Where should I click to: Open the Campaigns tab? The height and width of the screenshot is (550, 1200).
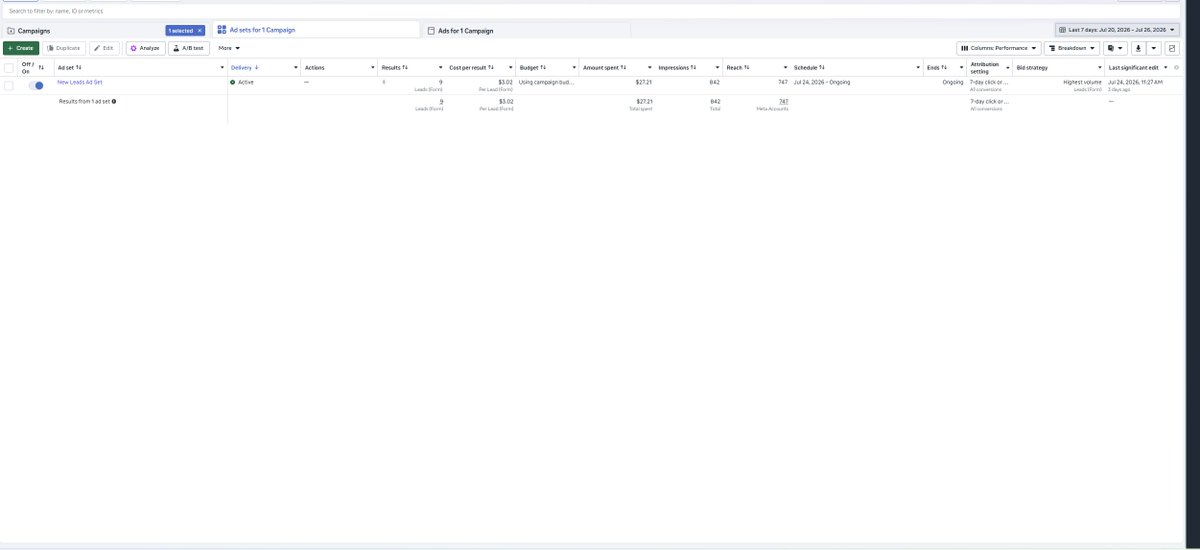click(x=105, y=31)
